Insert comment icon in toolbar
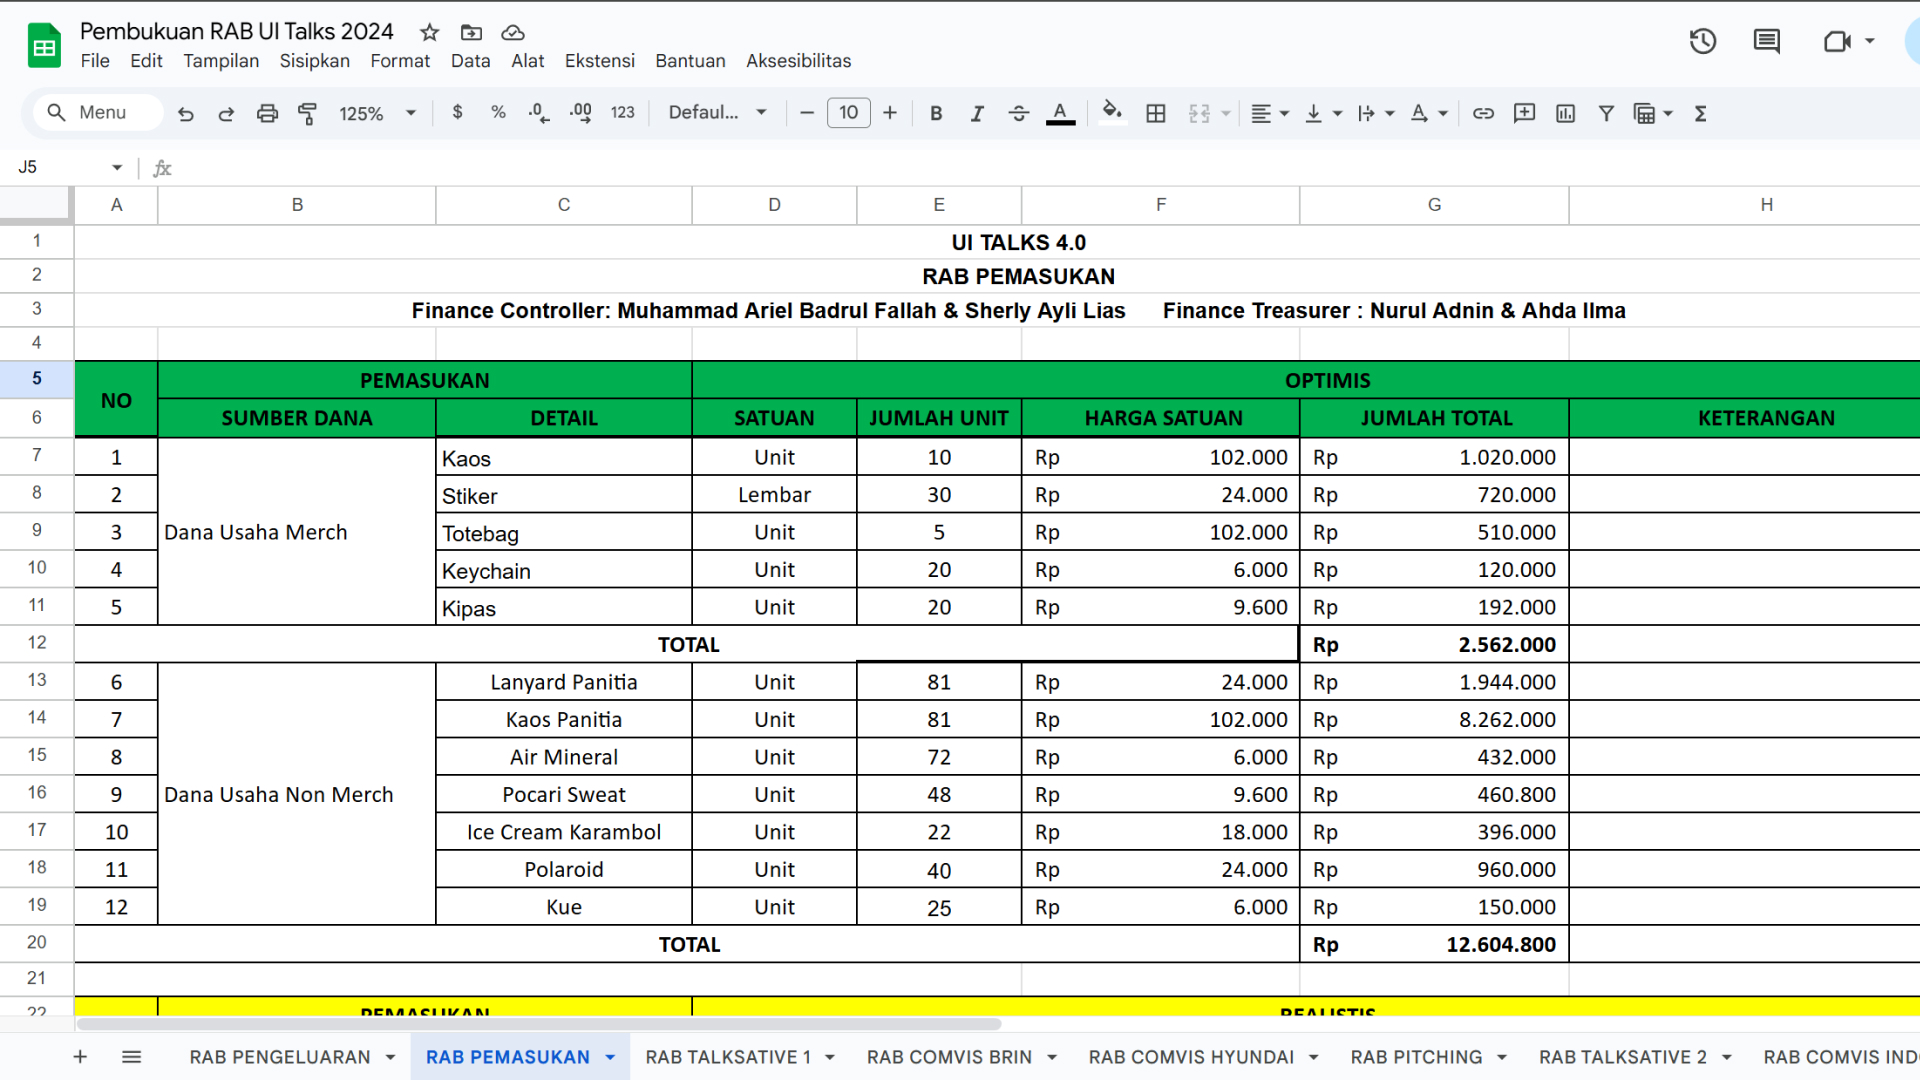 click(1524, 113)
